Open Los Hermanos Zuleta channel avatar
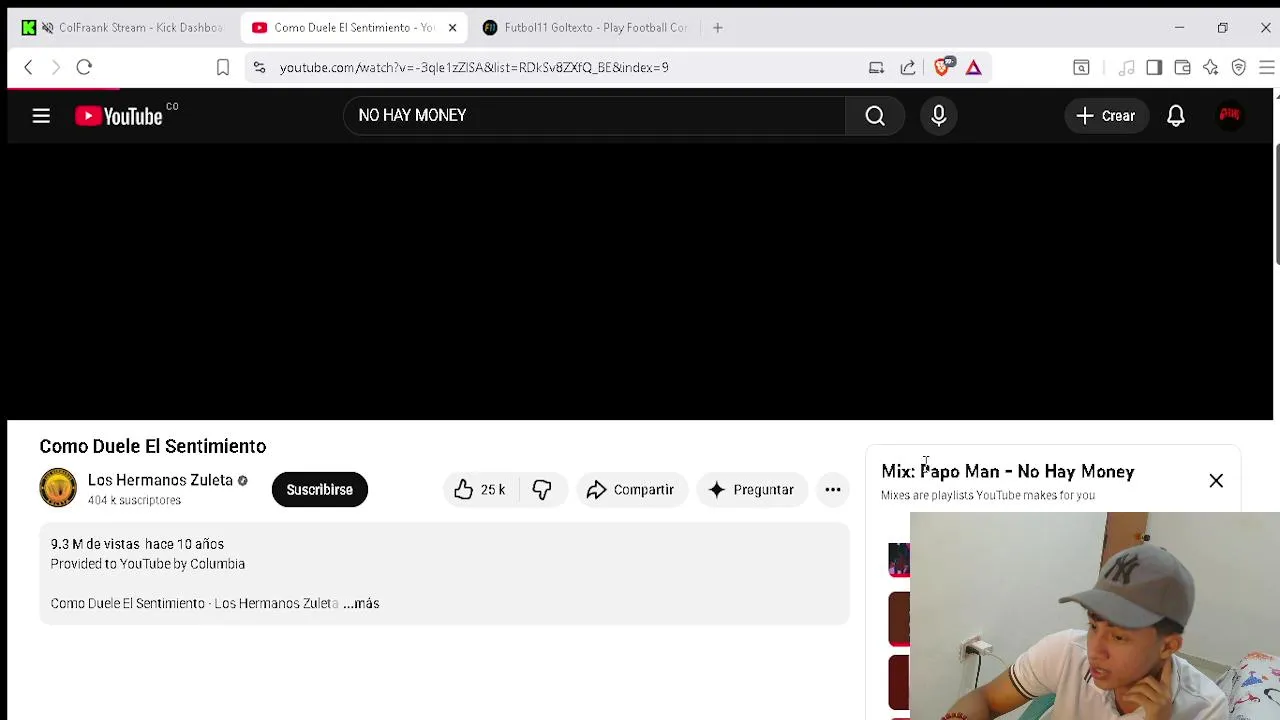The height and width of the screenshot is (720, 1280). pos(58,488)
